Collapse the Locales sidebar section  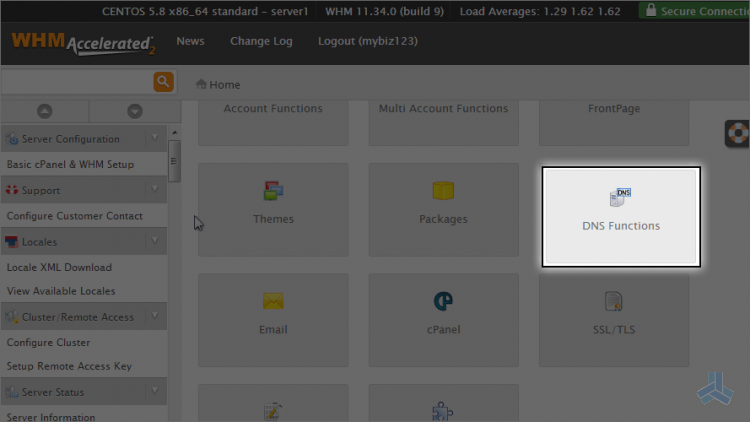(155, 241)
